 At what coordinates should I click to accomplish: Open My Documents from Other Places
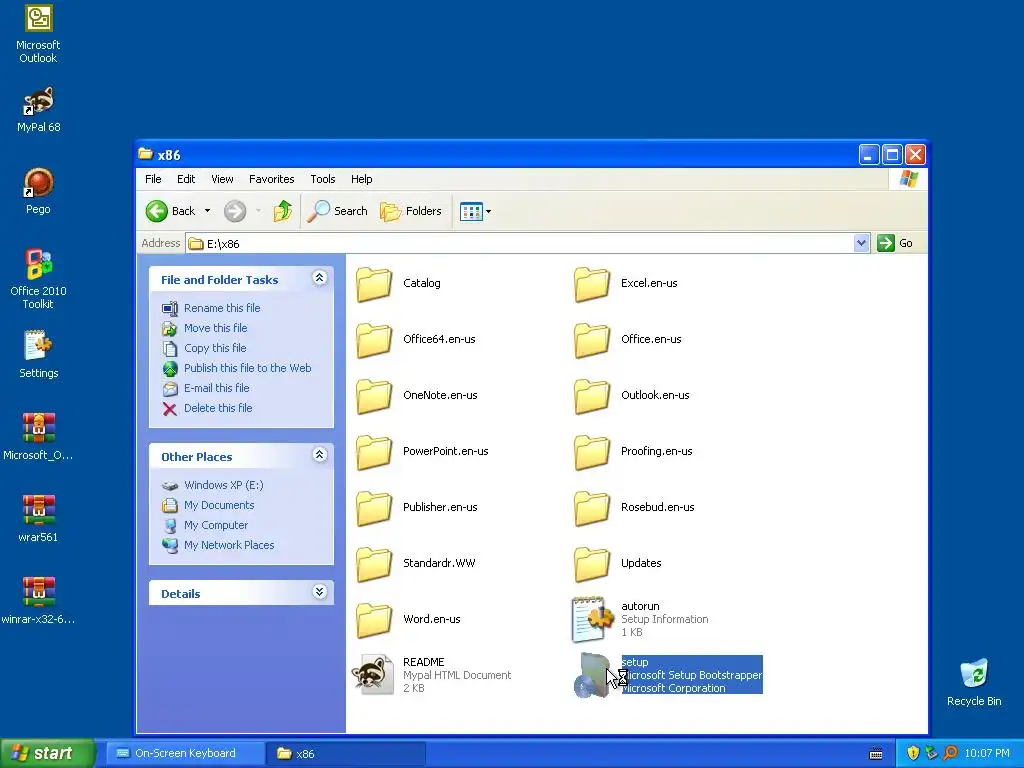(219, 505)
